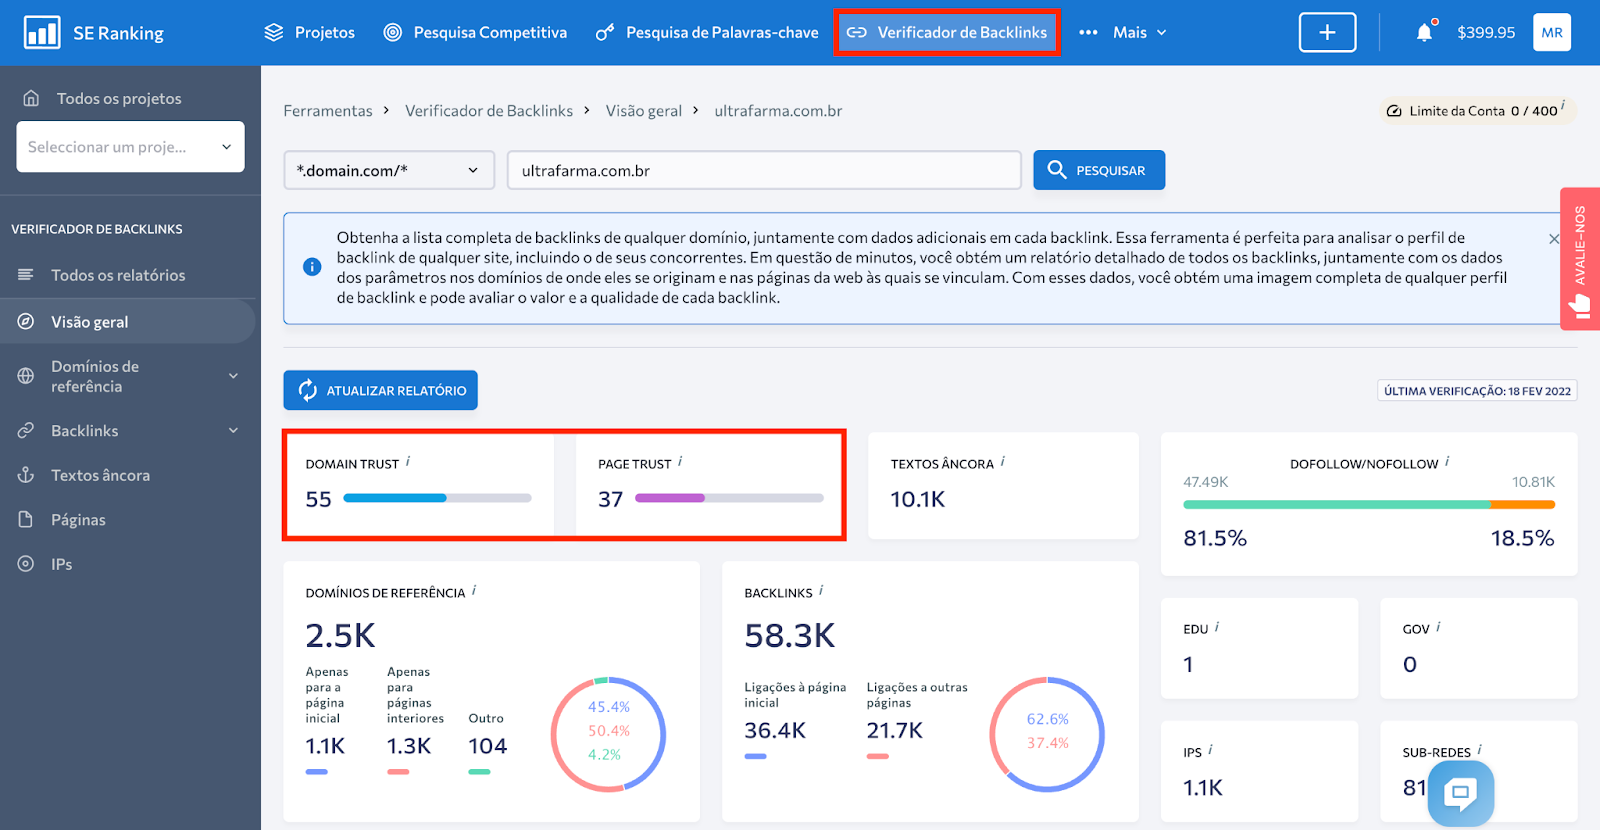Open Pesquisa Competitiva menu
Screen dimensions: 1600x830
475,32
